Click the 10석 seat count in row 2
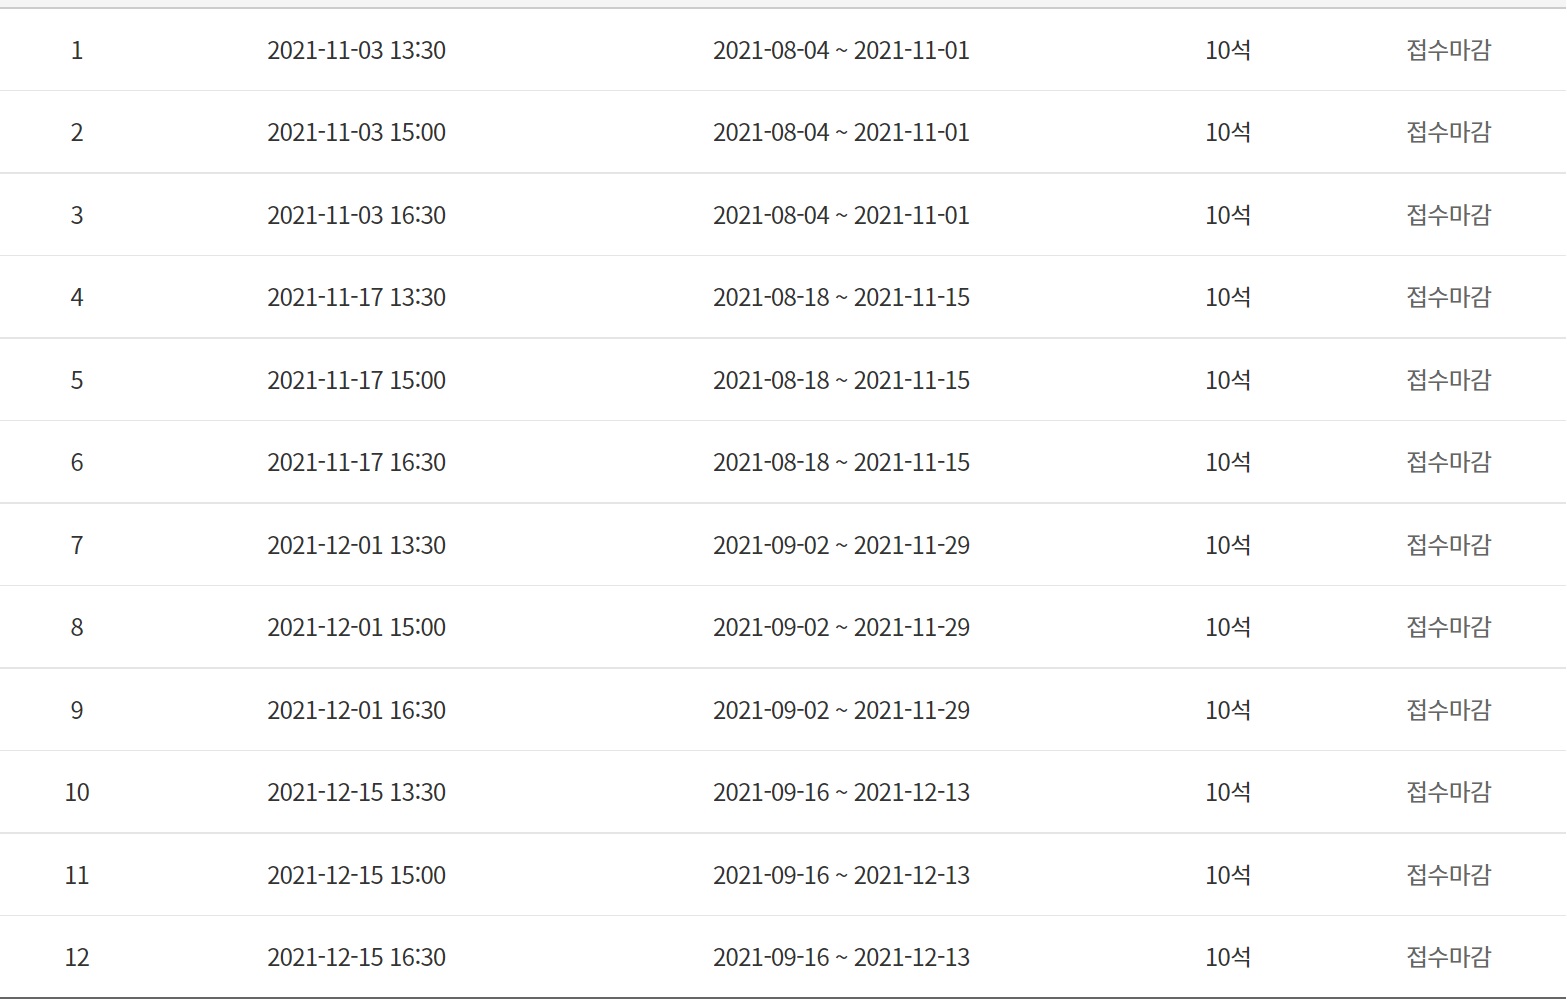The height and width of the screenshot is (1002, 1567). pos(1228,132)
